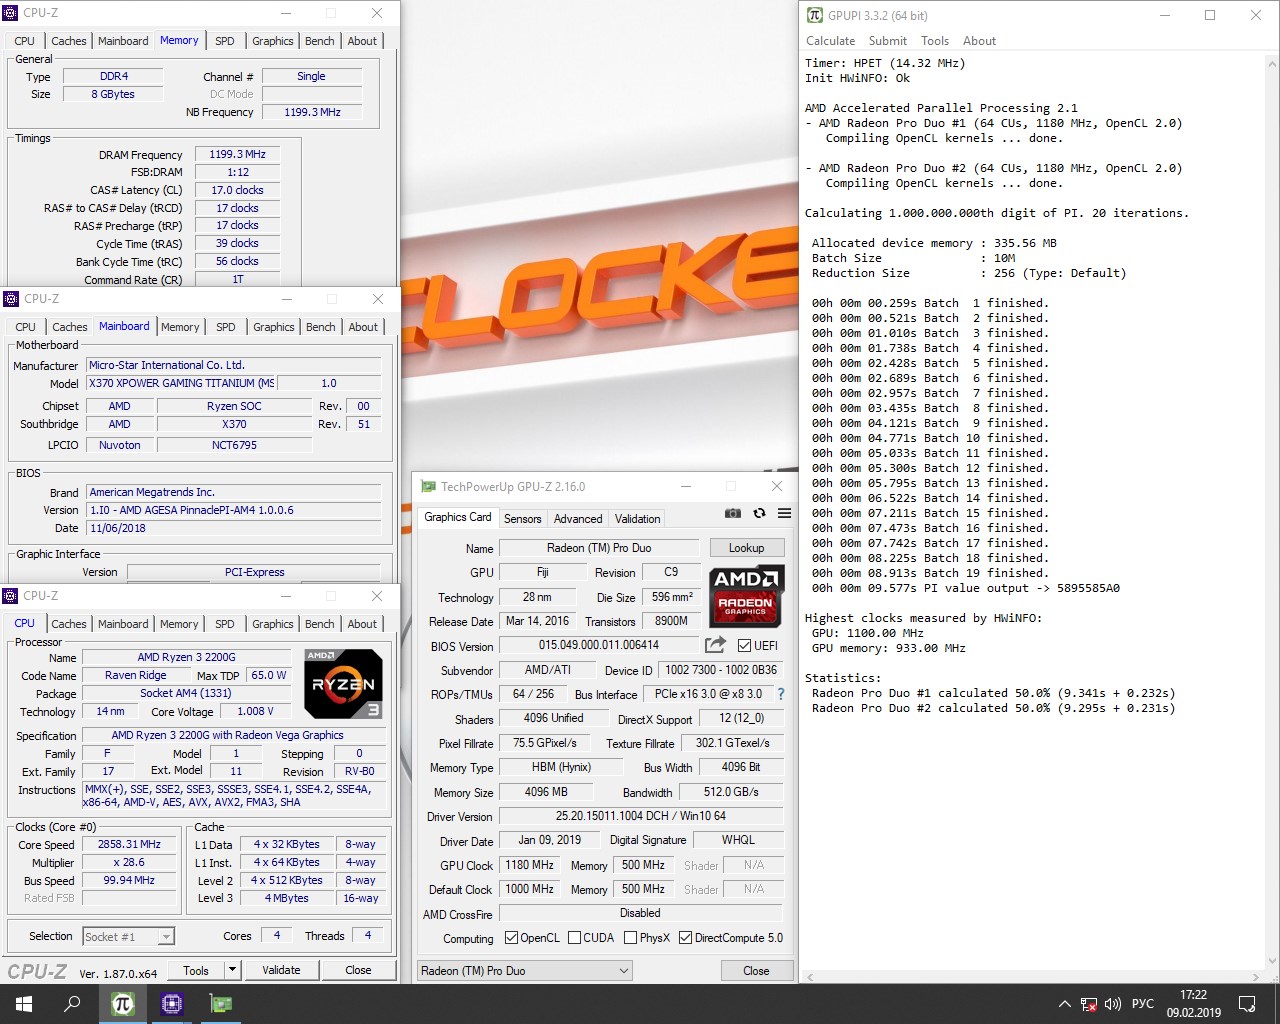Open Windows Start menu
The width and height of the screenshot is (1280, 1024).
[x=24, y=1004]
